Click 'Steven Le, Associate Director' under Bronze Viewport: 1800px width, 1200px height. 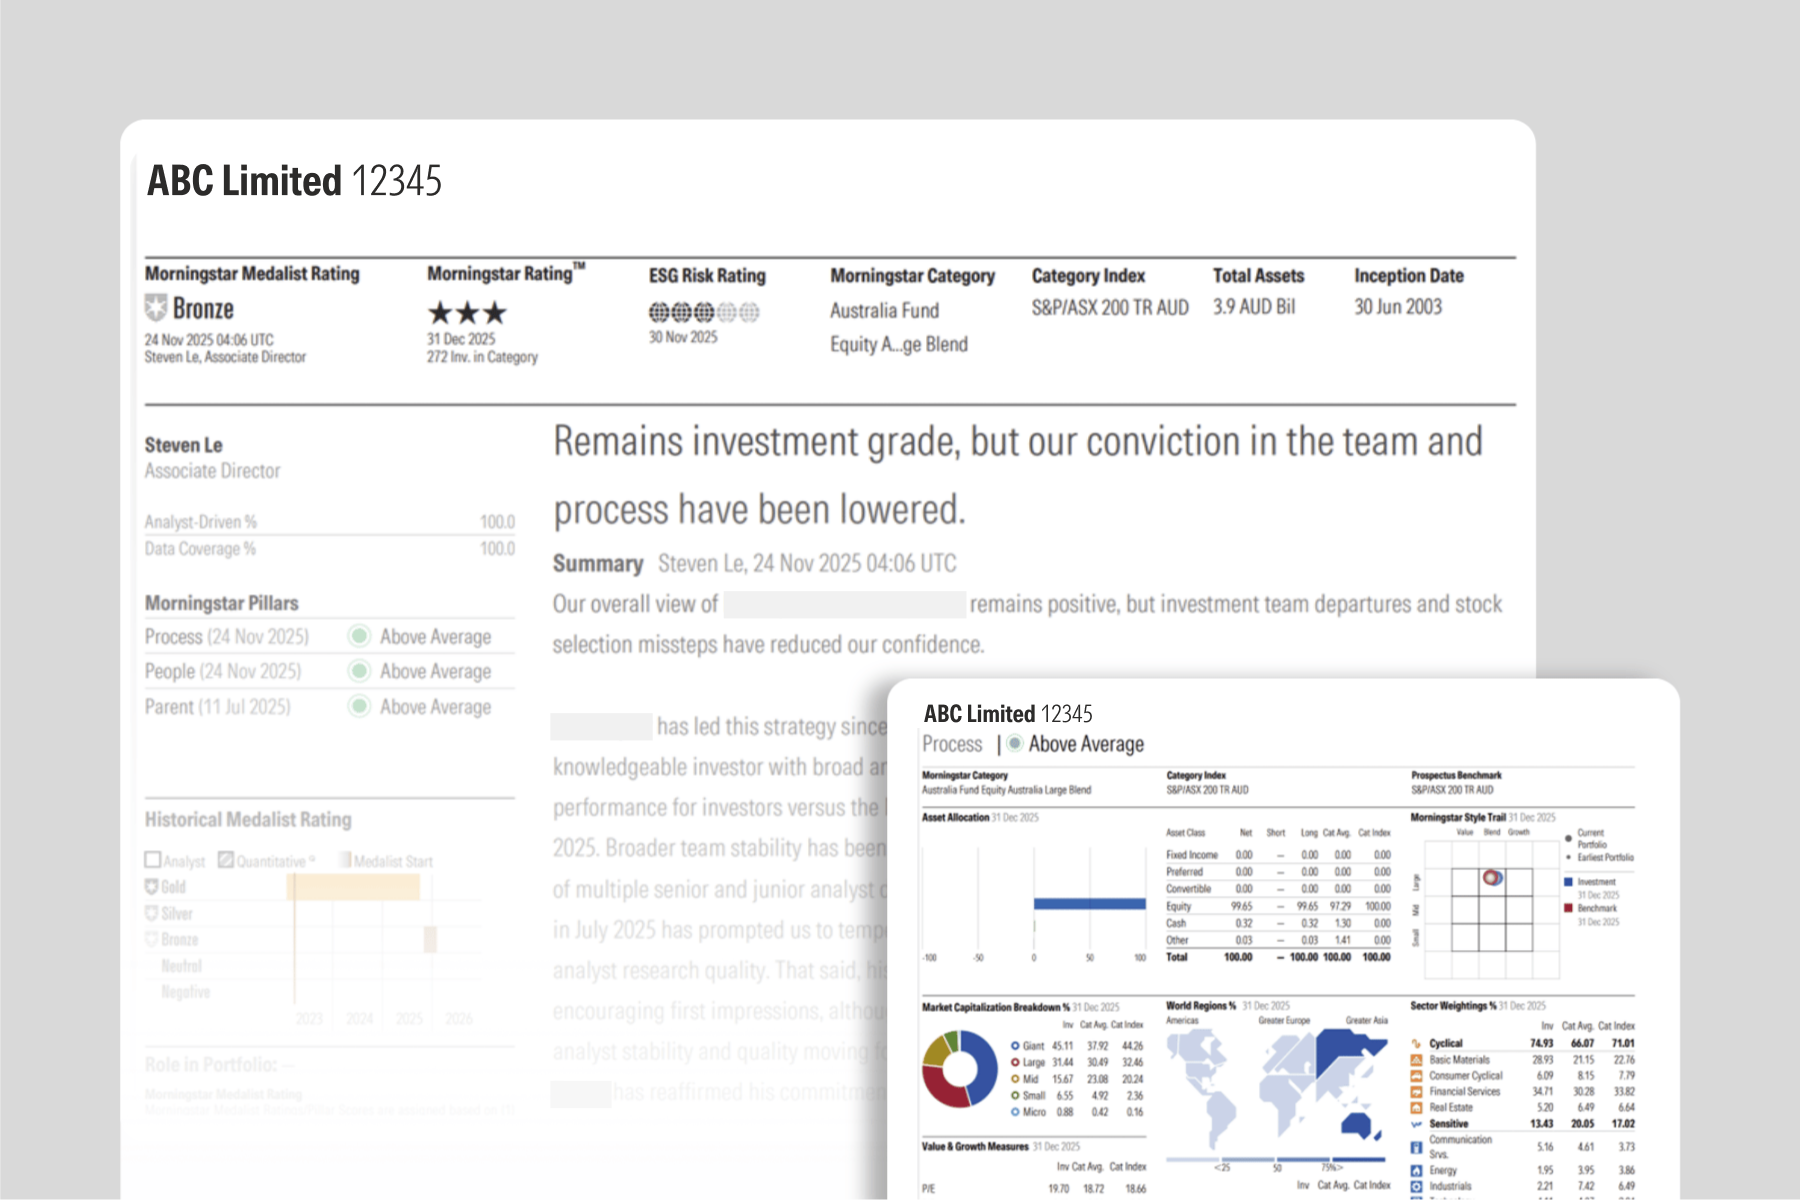[225, 357]
